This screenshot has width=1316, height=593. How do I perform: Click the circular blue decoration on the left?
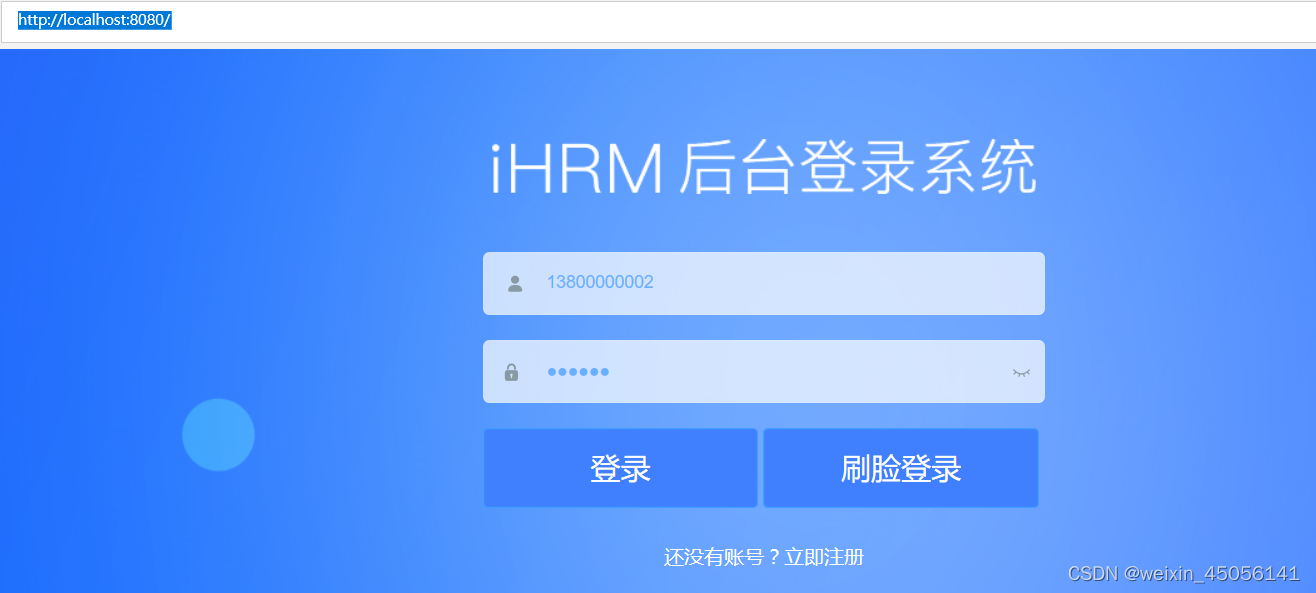pos(218,434)
